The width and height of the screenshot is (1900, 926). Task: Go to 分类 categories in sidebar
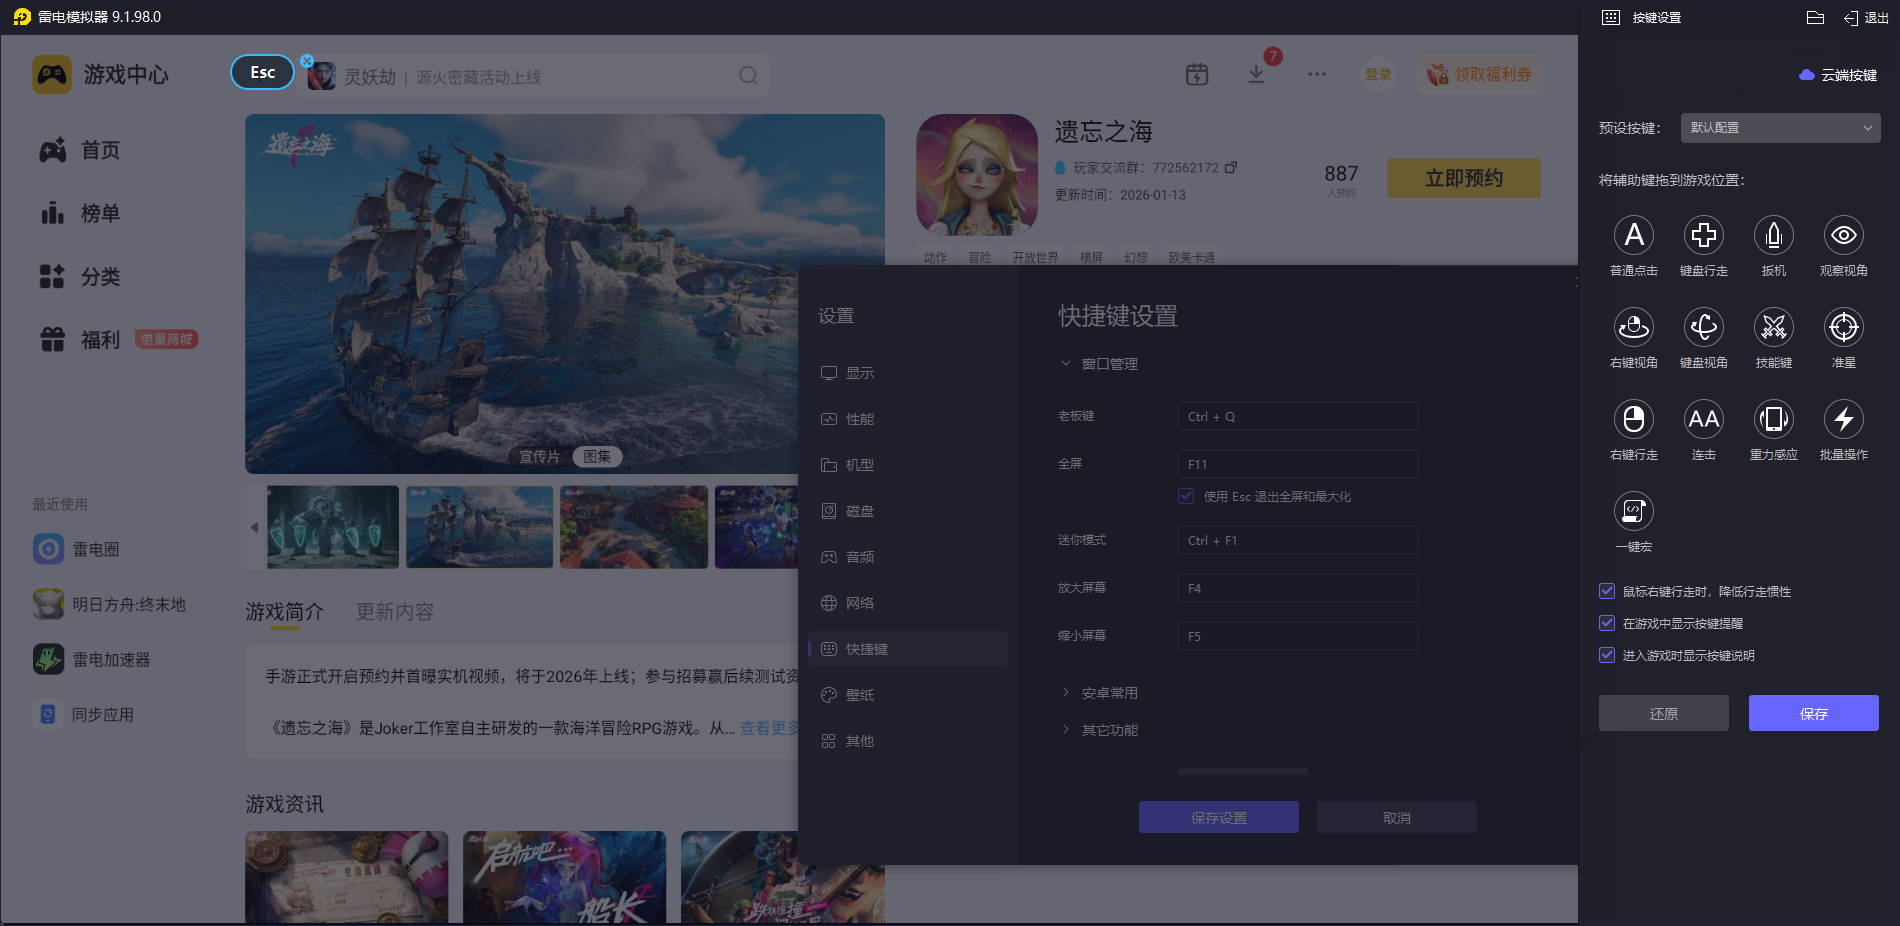tap(80, 276)
